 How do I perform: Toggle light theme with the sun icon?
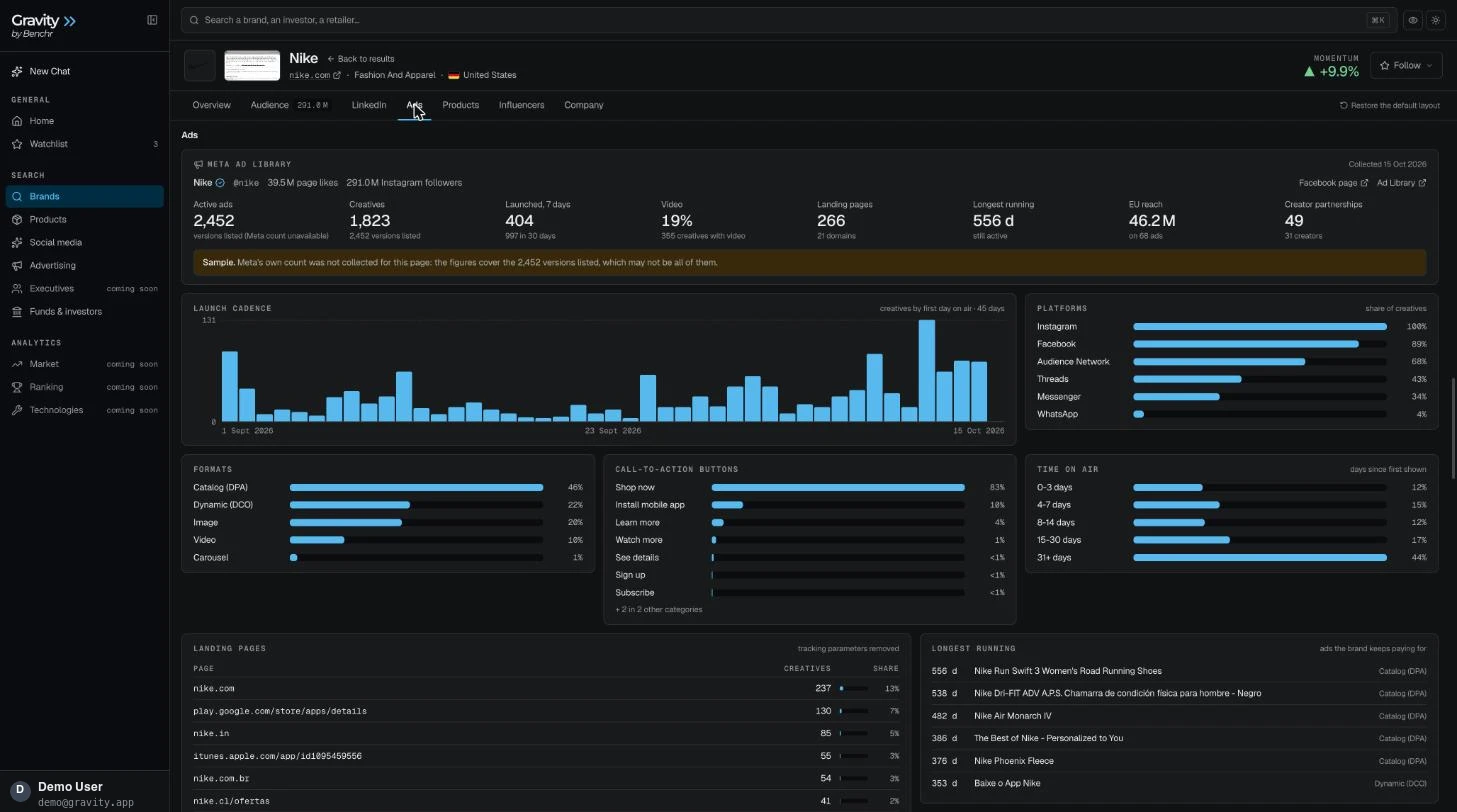[x=1436, y=20]
